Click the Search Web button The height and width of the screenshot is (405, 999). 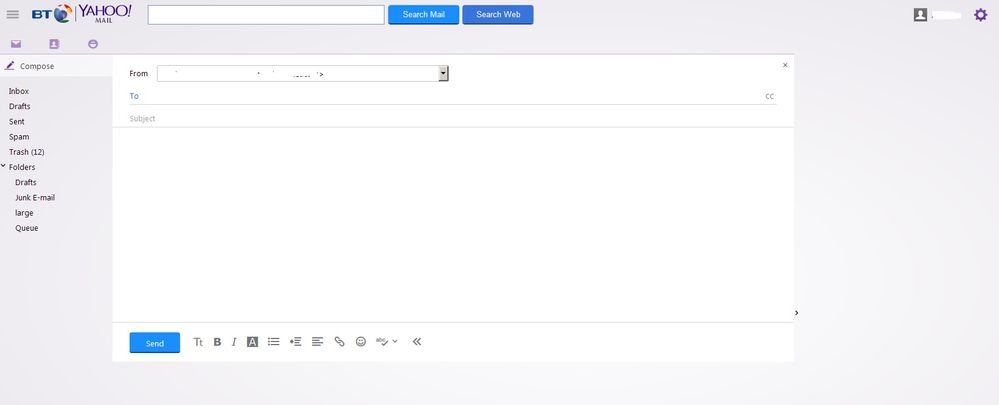pos(498,15)
